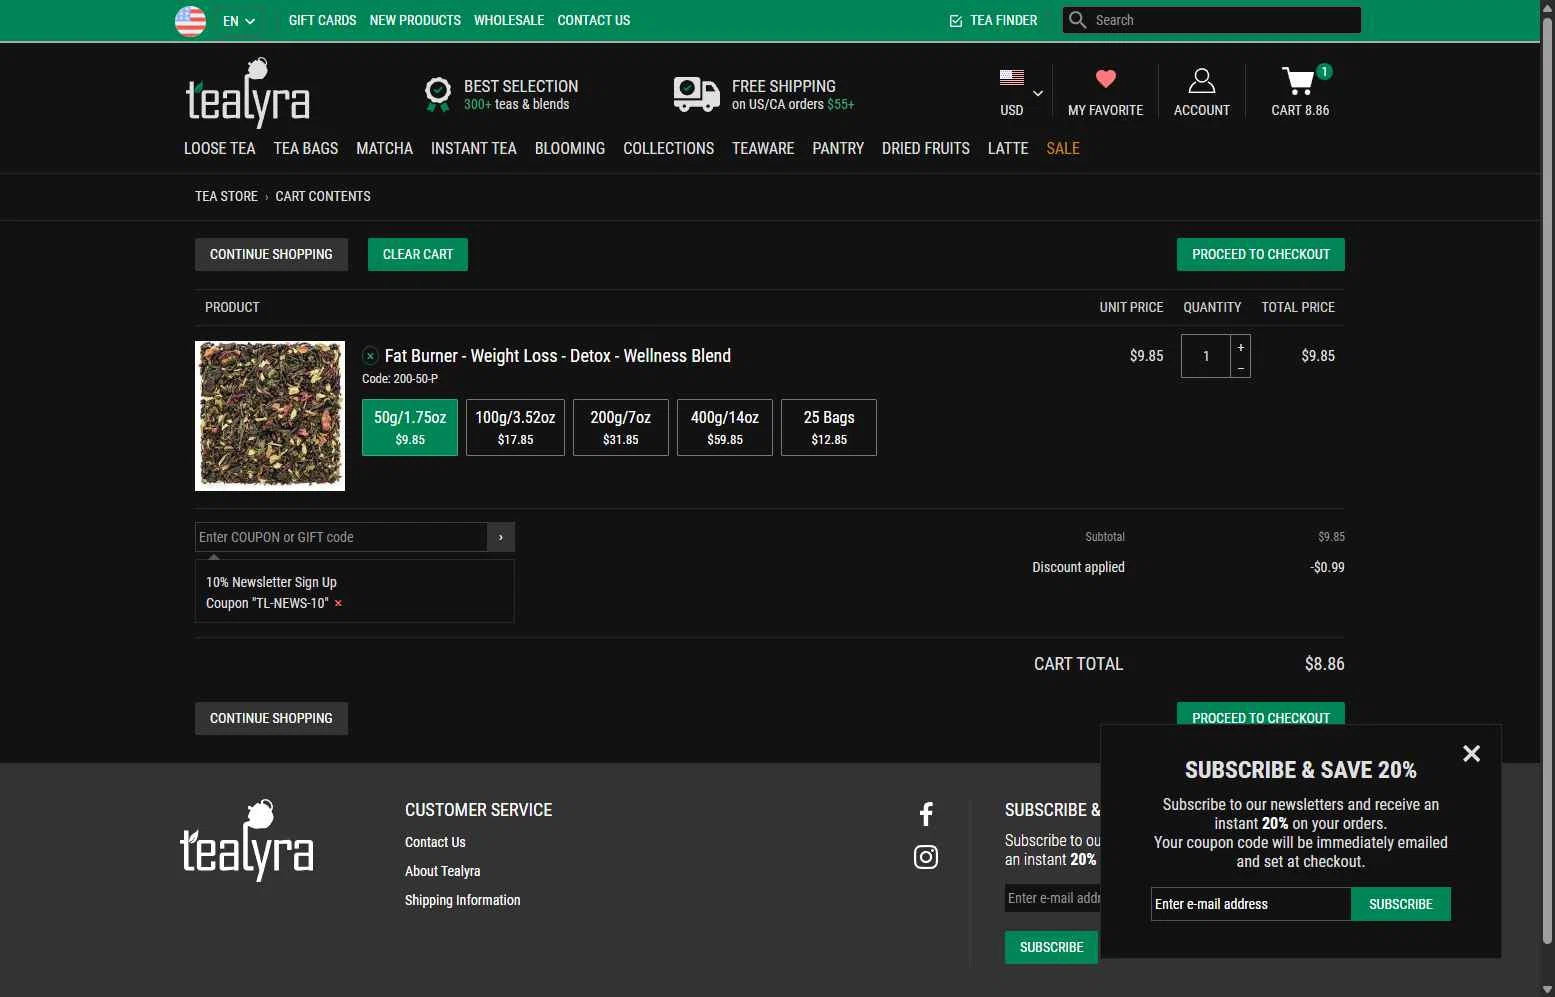Open the Sale category
Image resolution: width=1555 pixels, height=997 pixels.
pyautogui.click(x=1063, y=148)
